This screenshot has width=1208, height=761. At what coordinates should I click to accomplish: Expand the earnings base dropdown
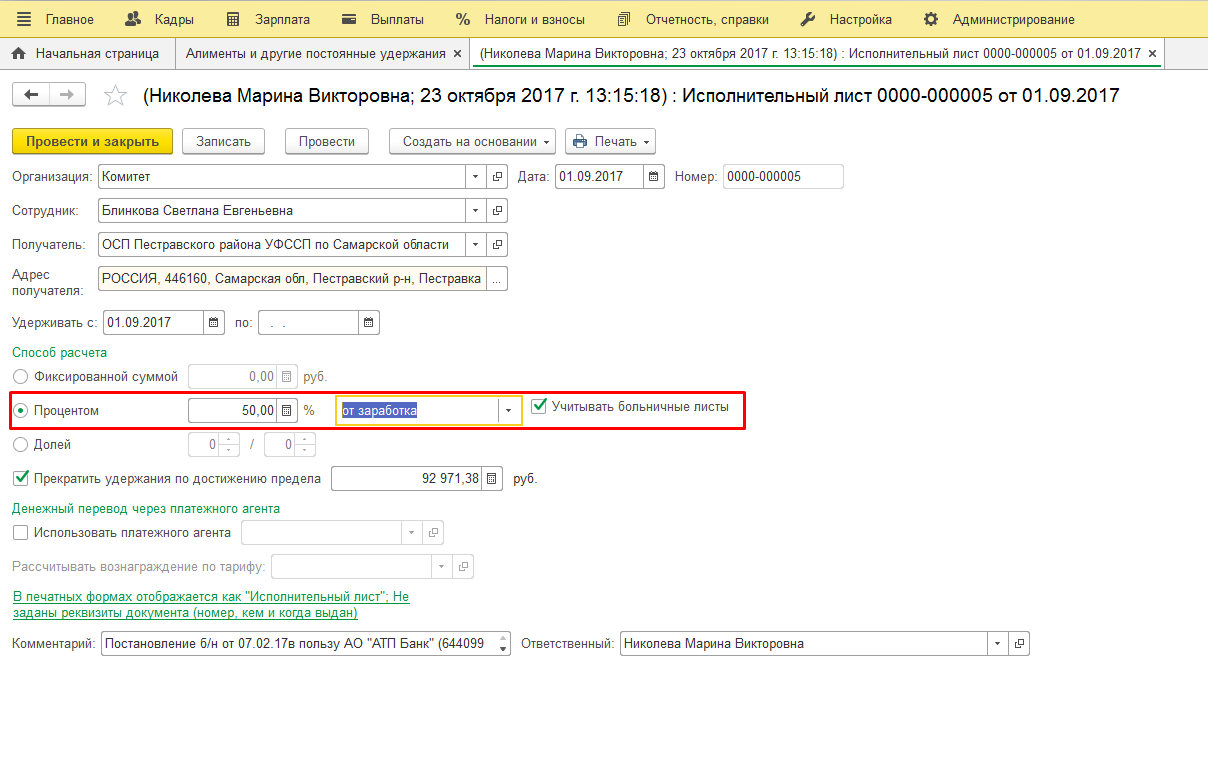pyautogui.click(x=509, y=410)
